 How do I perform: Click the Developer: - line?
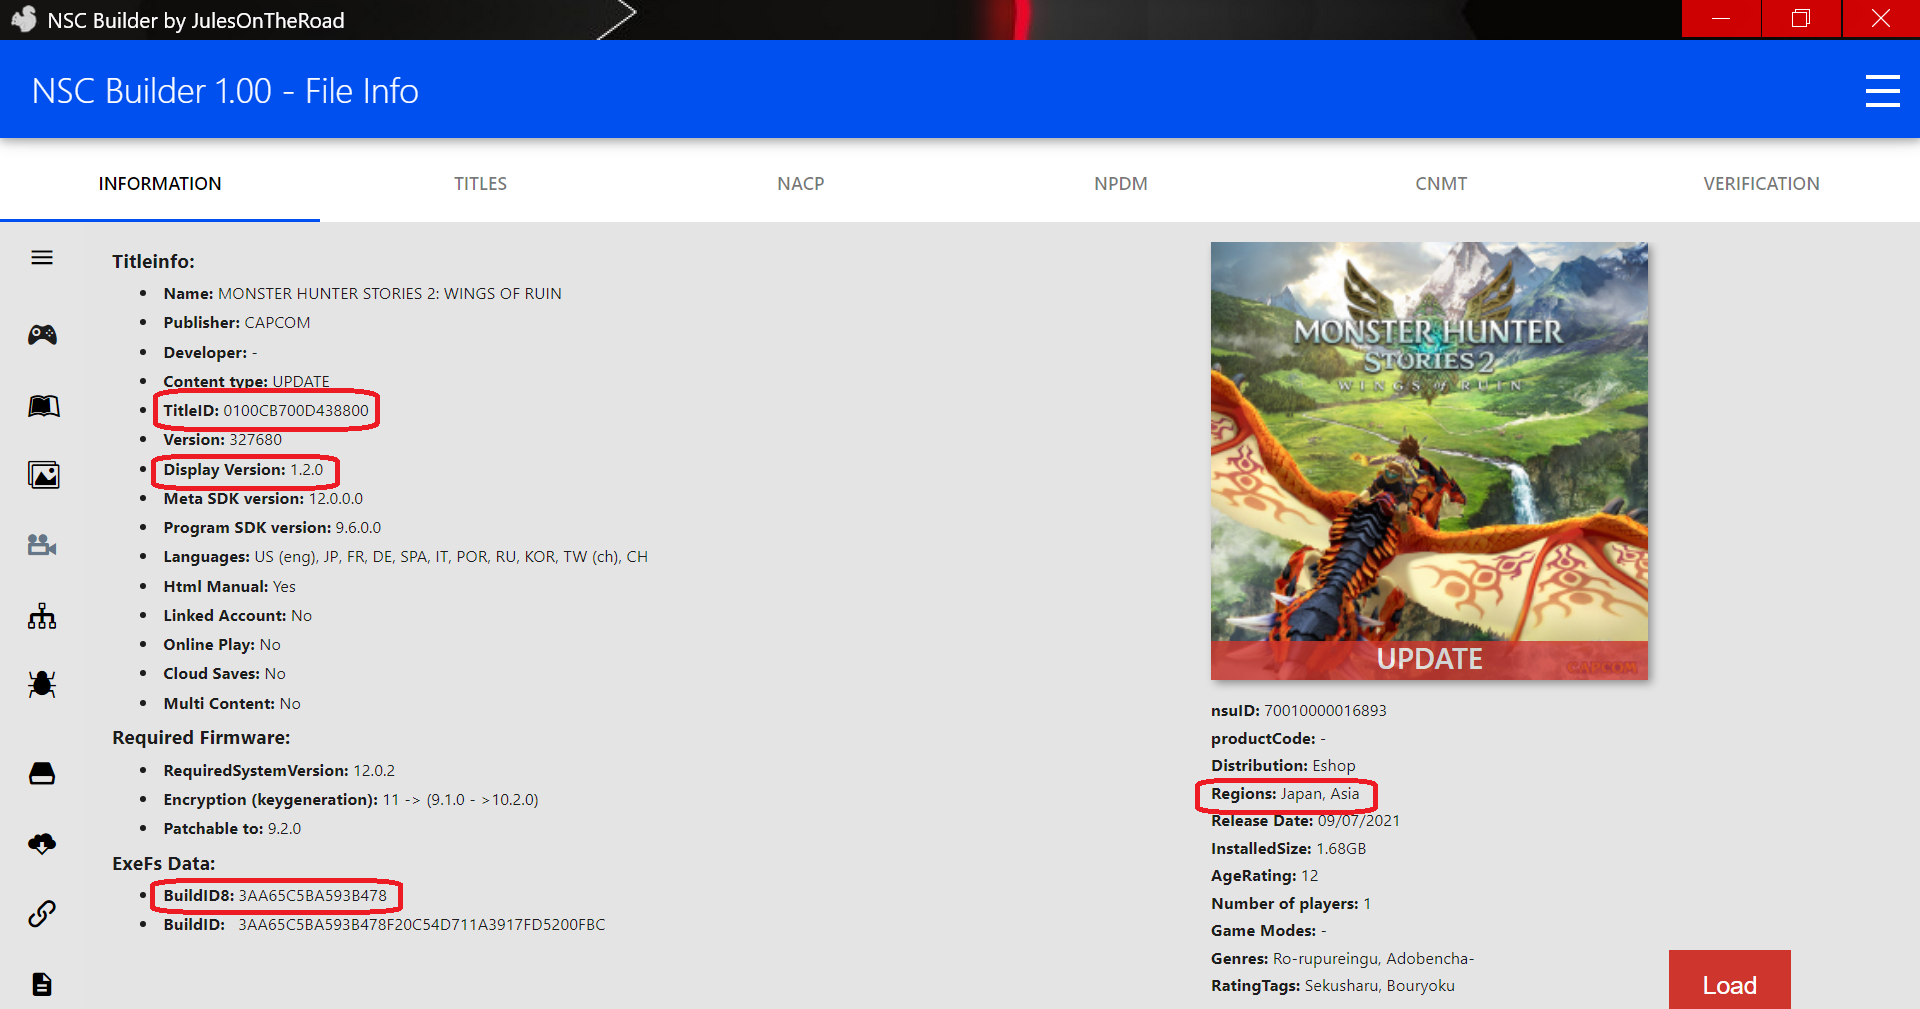pyautogui.click(x=210, y=352)
